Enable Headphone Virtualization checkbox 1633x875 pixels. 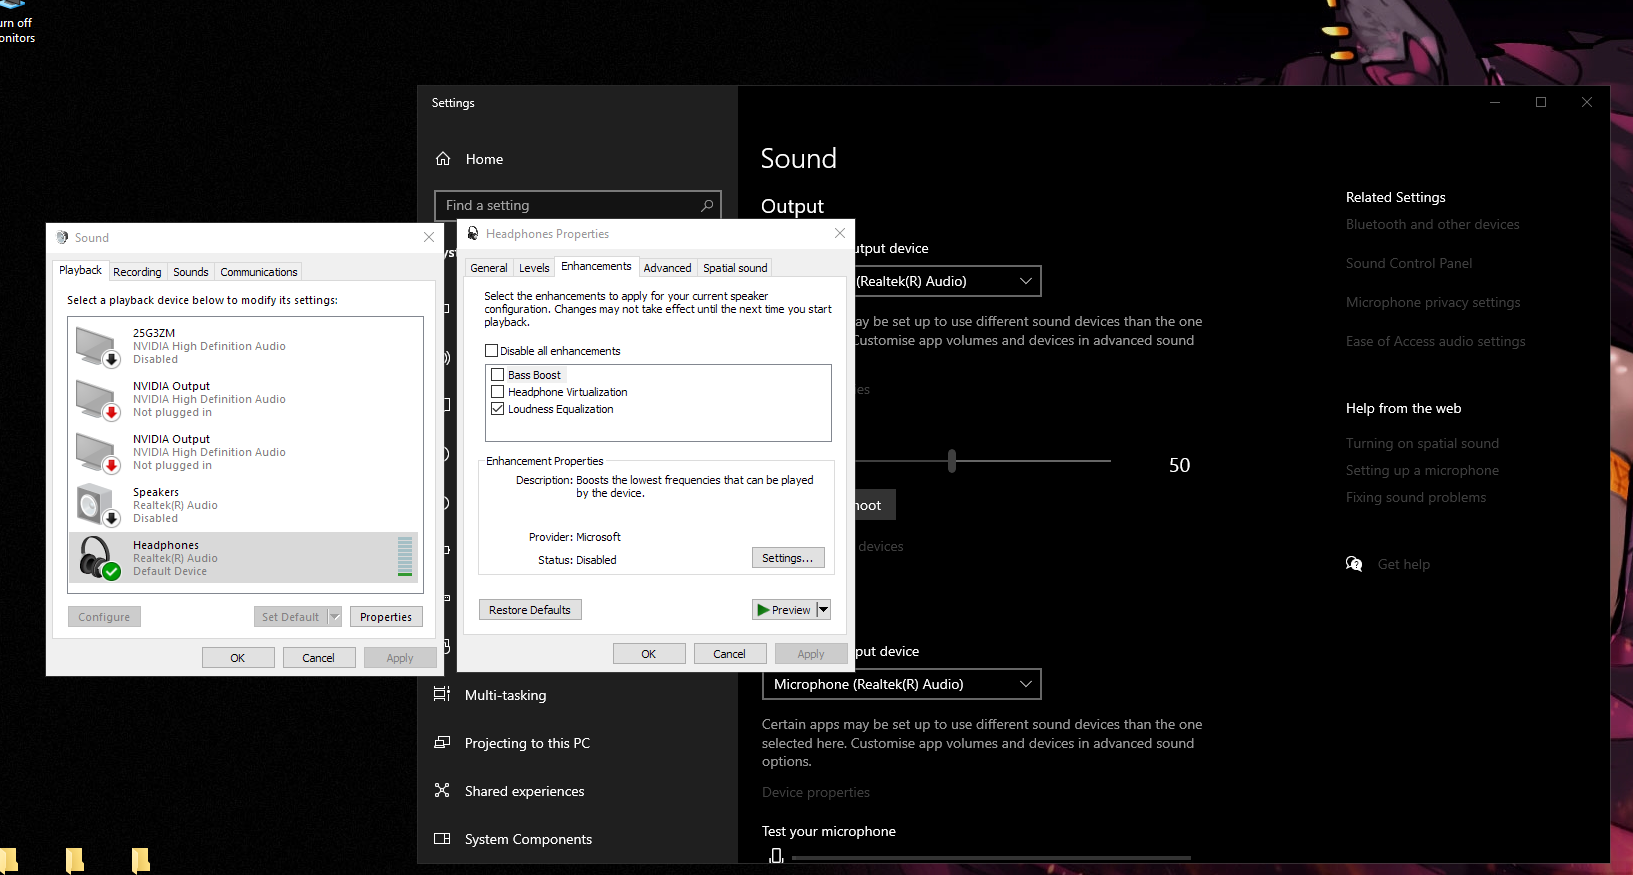point(497,392)
